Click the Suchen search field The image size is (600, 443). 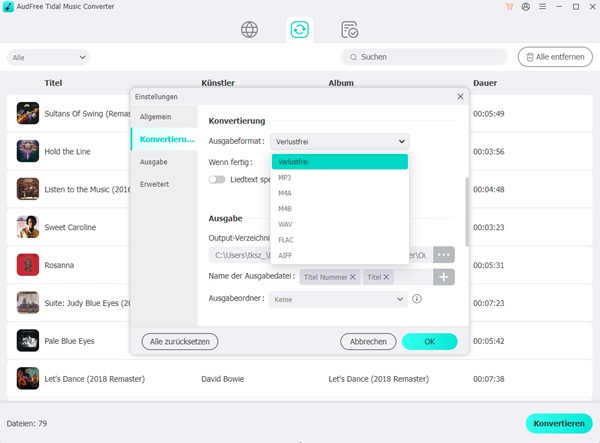tap(424, 57)
